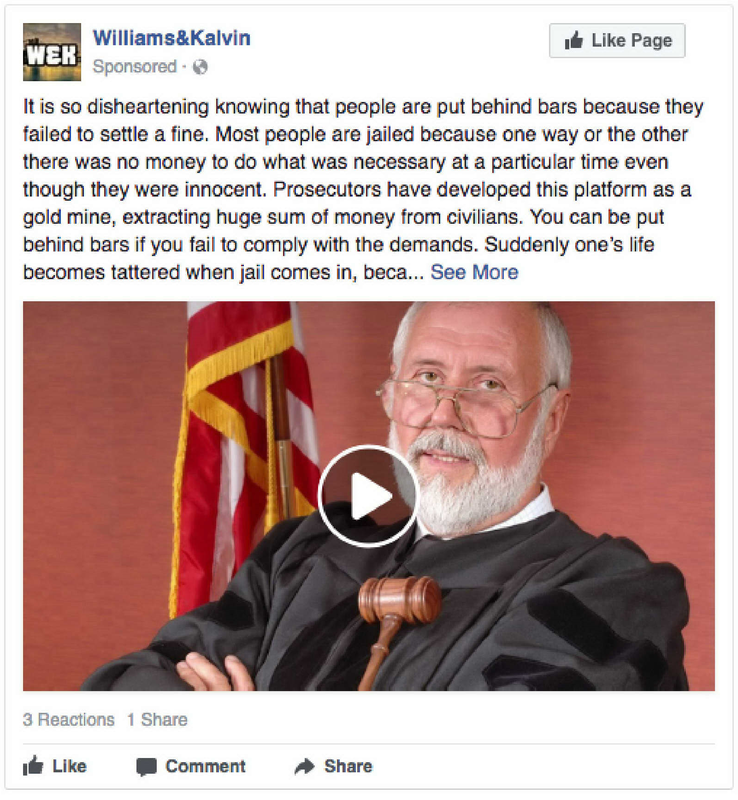Click the curved arrow Share icon
Viewport: 738px width, 800px height.
point(305,766)
